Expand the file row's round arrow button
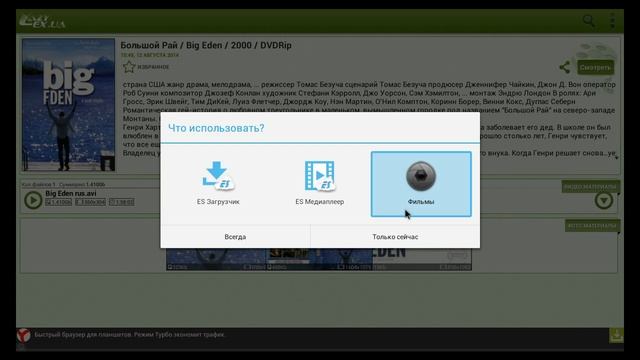 (x=604, y=200)
